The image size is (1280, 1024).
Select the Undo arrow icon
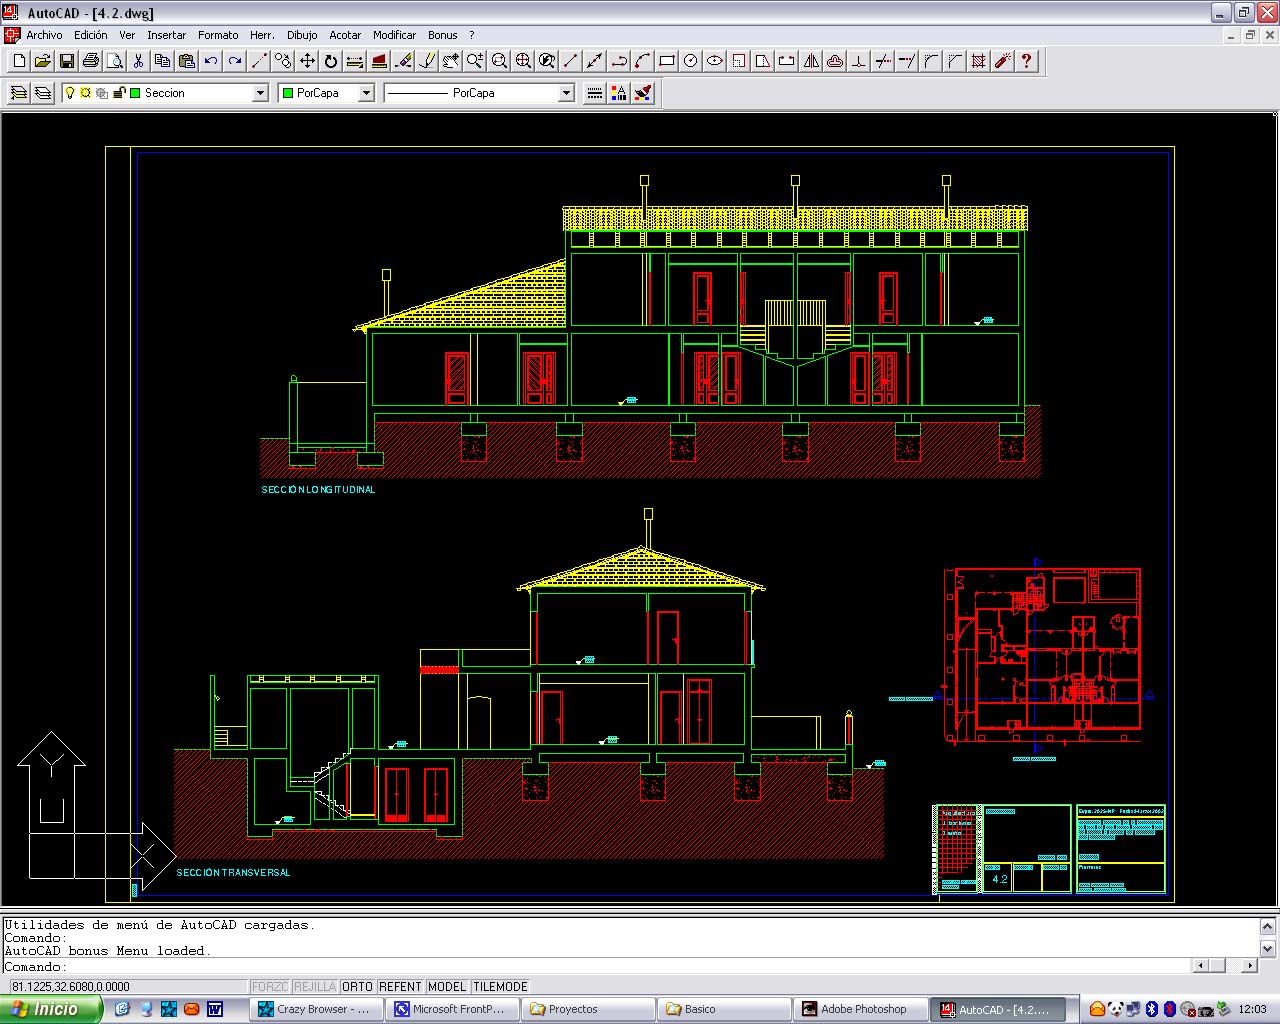point(211,61)
